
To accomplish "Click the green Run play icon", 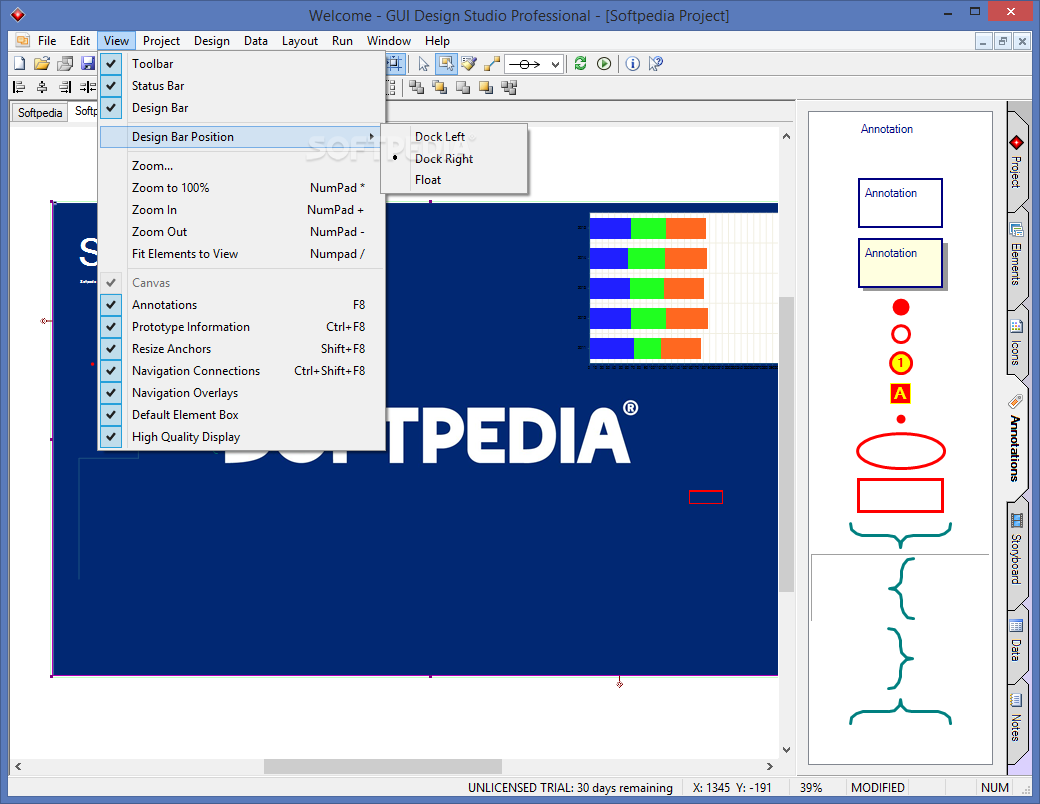I will [x=604, y=64].
